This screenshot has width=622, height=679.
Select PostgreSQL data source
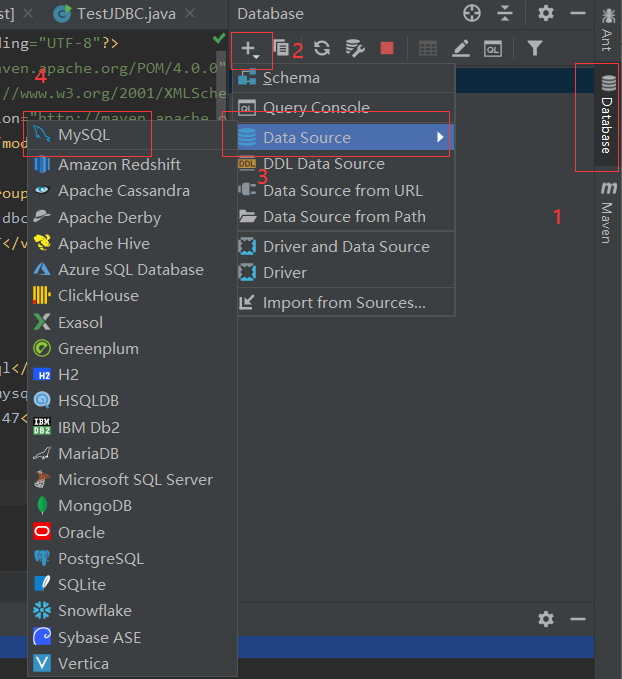tap(133, 559)
